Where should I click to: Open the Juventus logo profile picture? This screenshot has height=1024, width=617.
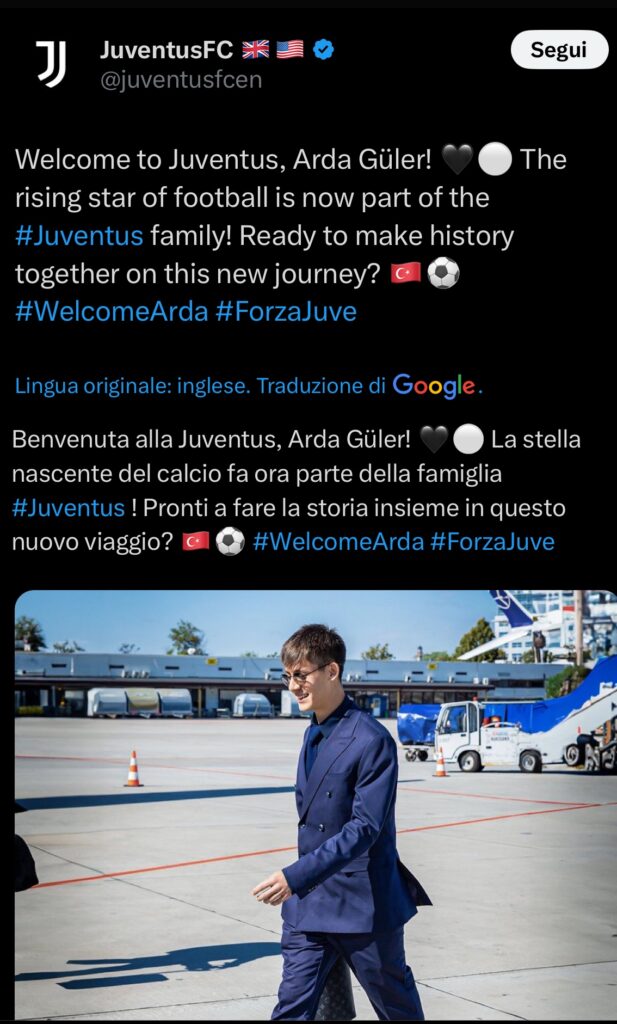click(51, 64)
